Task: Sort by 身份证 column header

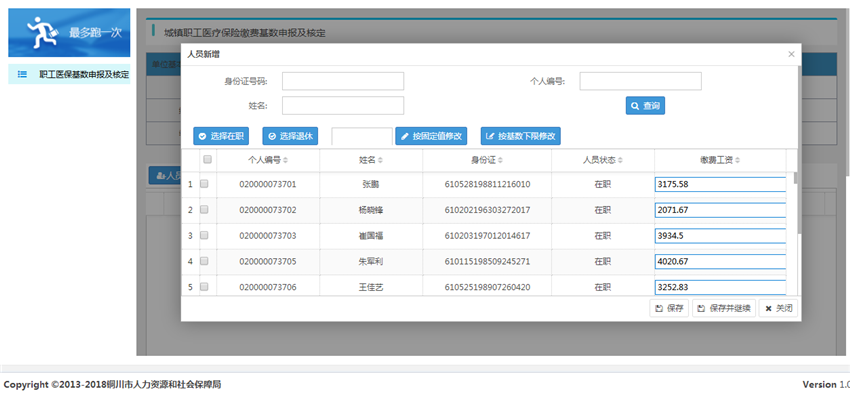Action: [x=487, y=160]
